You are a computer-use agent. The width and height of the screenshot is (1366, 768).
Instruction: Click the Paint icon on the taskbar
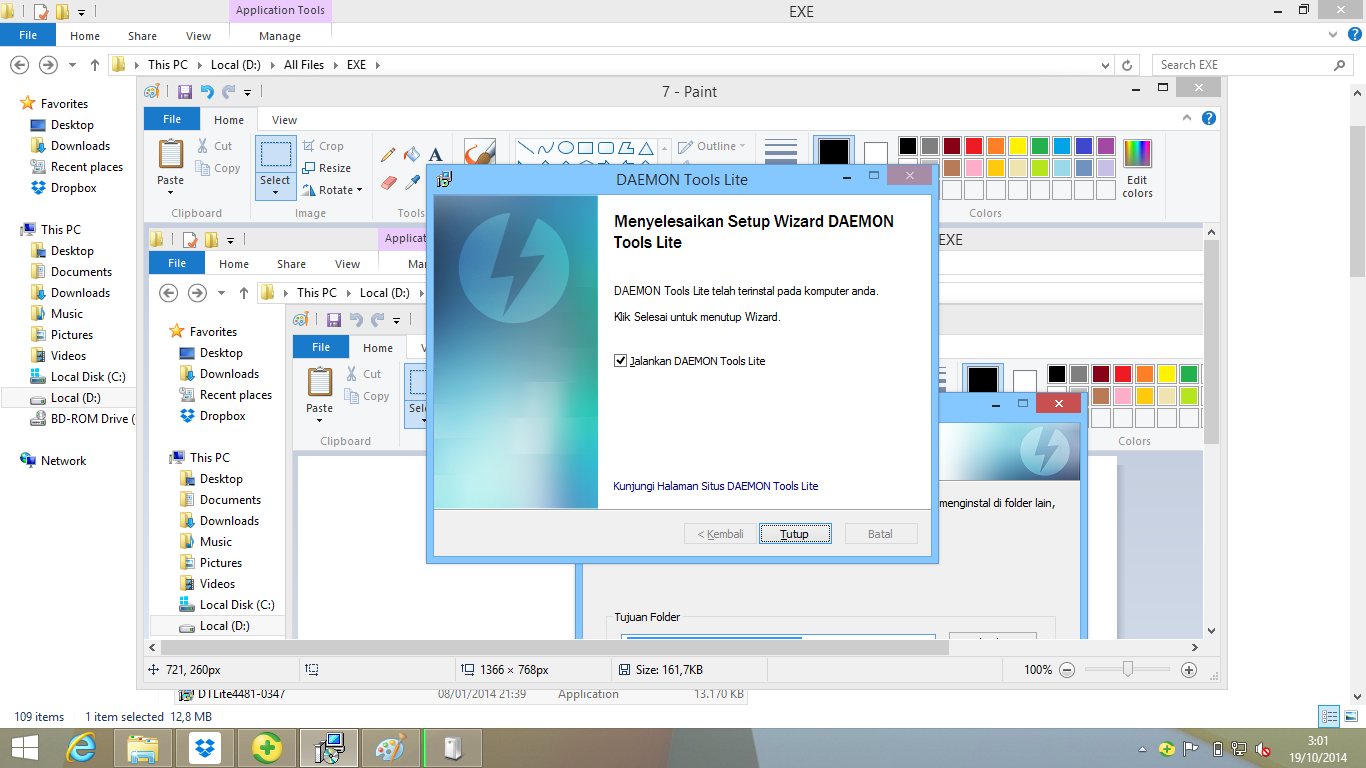[390, 747]
